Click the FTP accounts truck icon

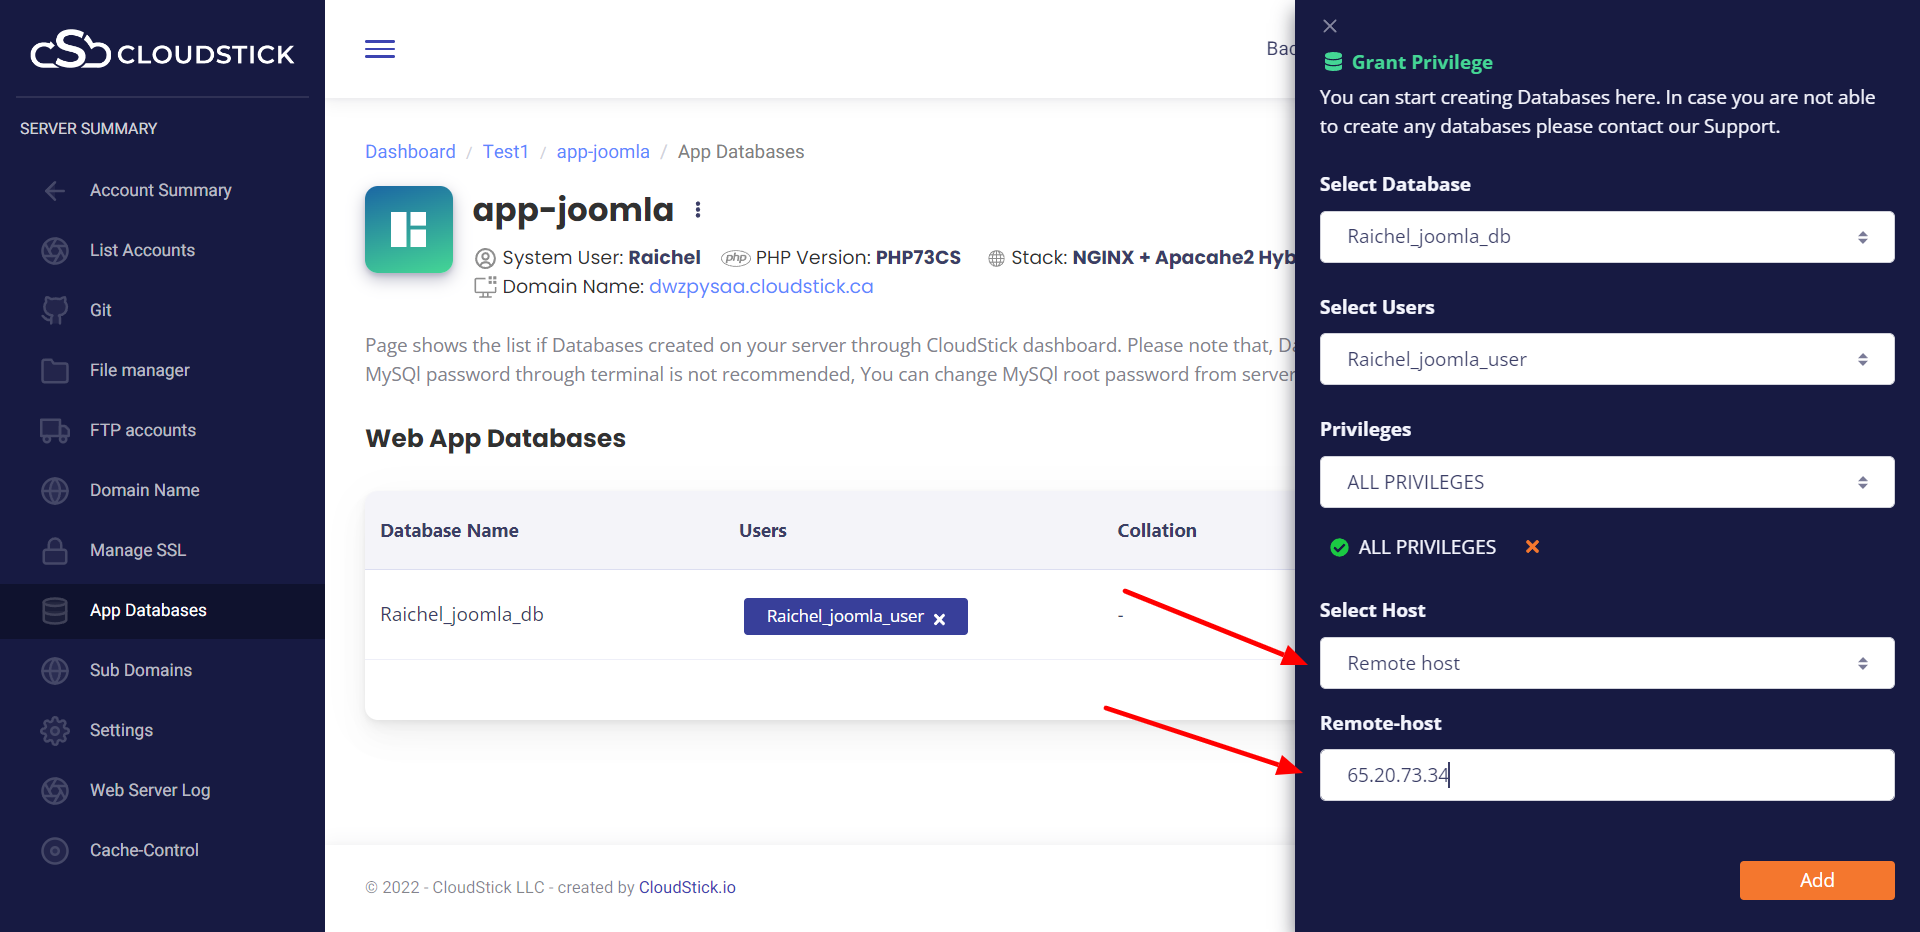click(x=55, y=431)
